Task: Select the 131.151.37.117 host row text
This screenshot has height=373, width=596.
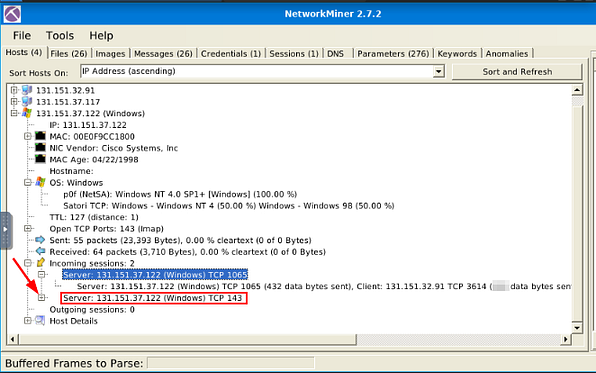Action: tap(68, 102)
